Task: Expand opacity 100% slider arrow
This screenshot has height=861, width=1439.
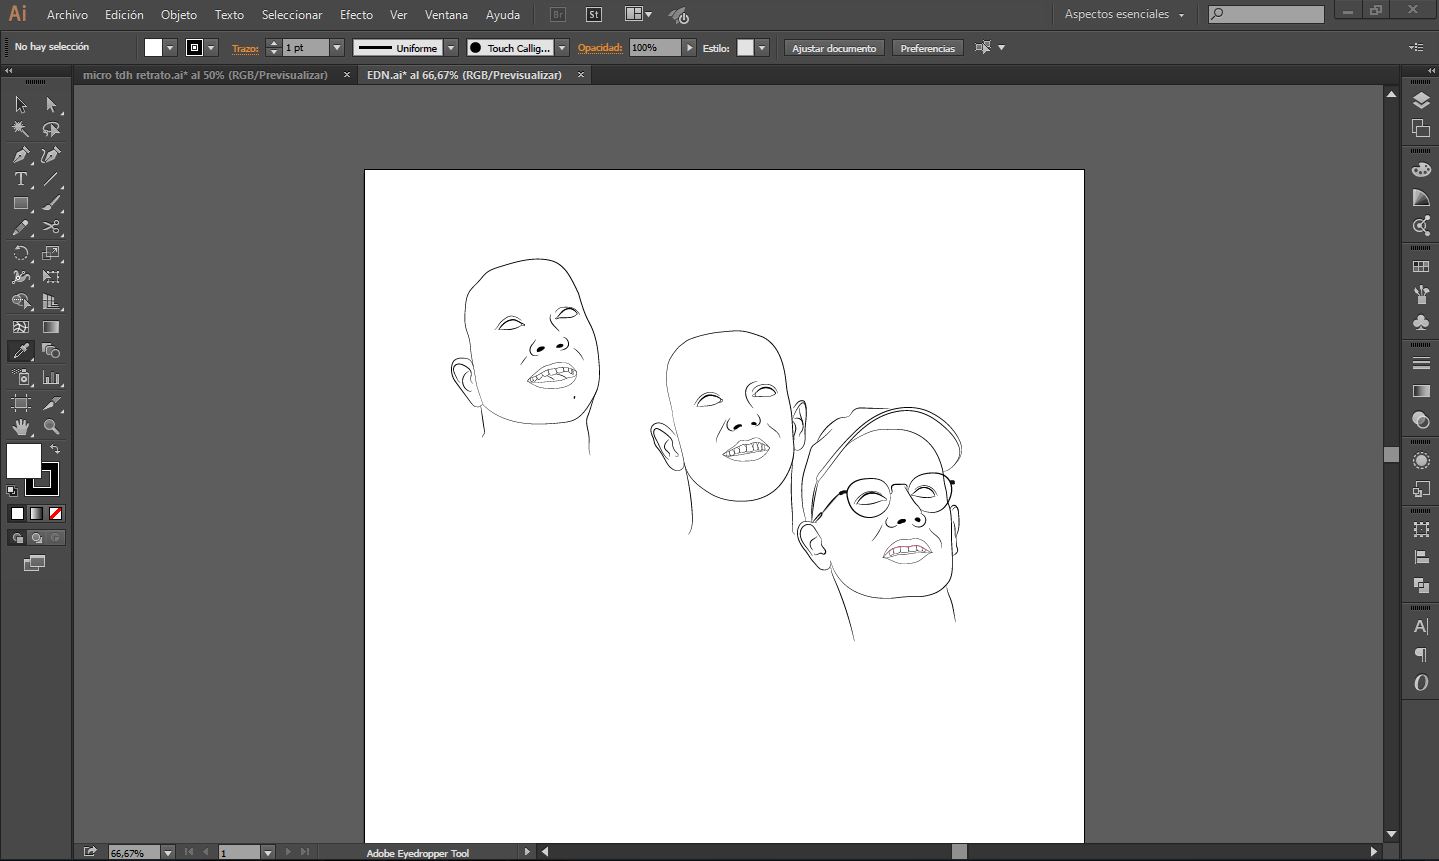Action: 689,48
